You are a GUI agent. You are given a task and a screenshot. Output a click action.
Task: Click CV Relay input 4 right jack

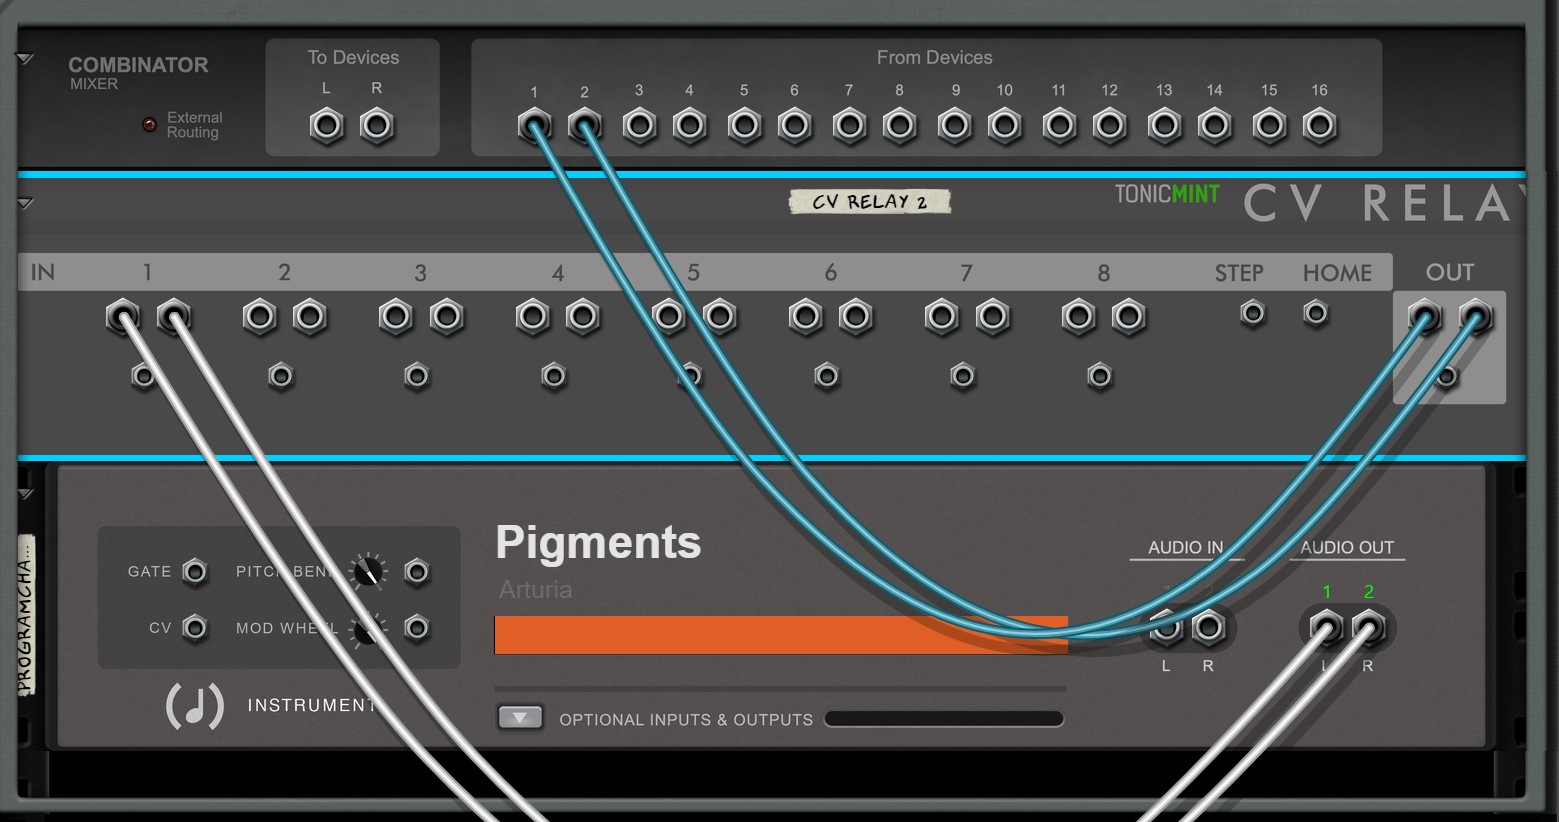pos(583,317)
